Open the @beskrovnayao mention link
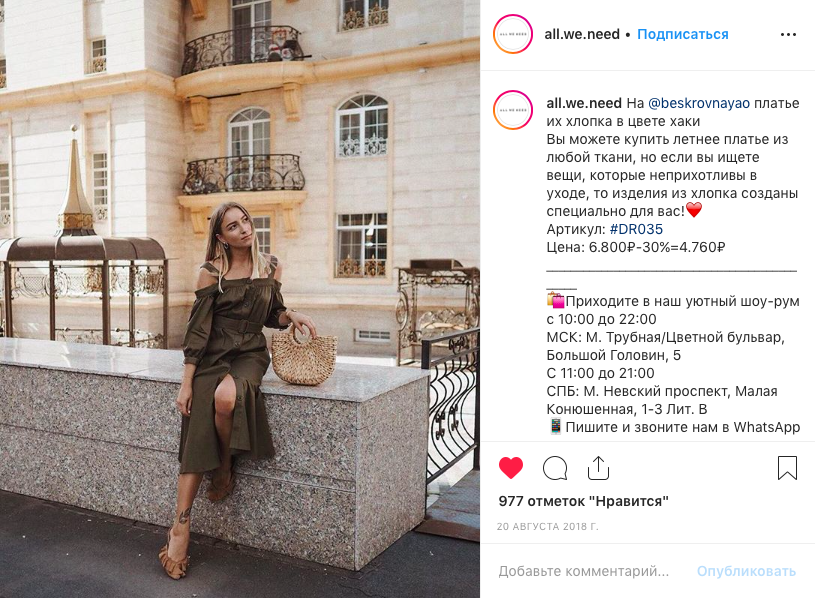Viewport: 815px width, 598px height. 699,103
